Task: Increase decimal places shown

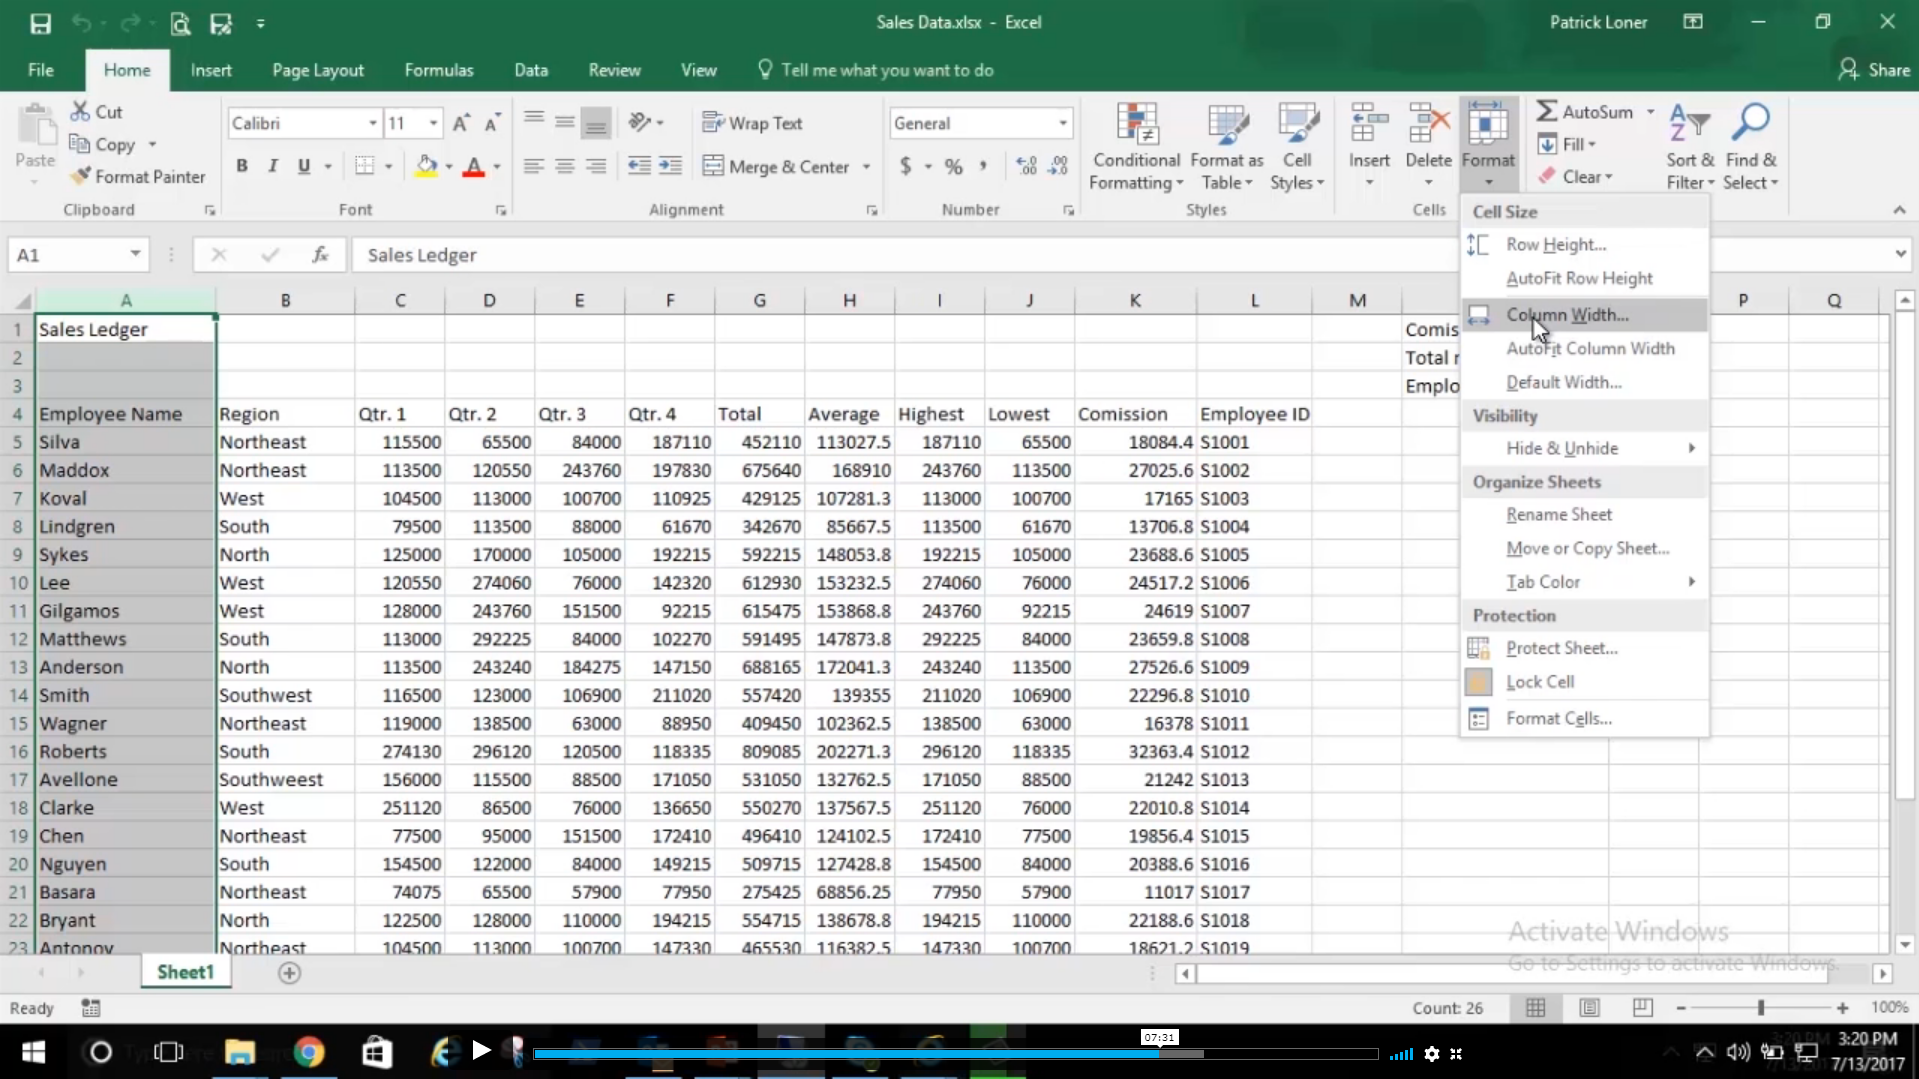Action: click(1026, 166)
